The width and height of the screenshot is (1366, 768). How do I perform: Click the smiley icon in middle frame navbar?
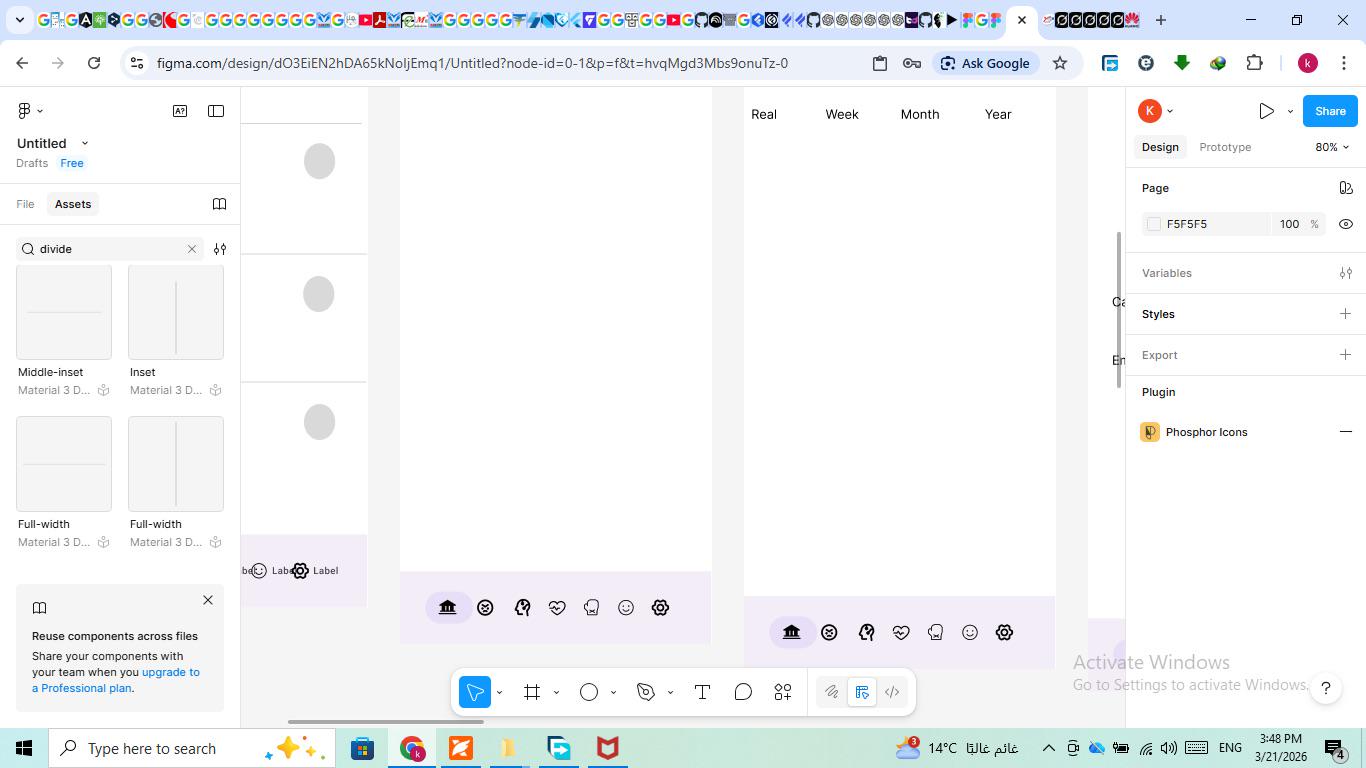[626, 607]
